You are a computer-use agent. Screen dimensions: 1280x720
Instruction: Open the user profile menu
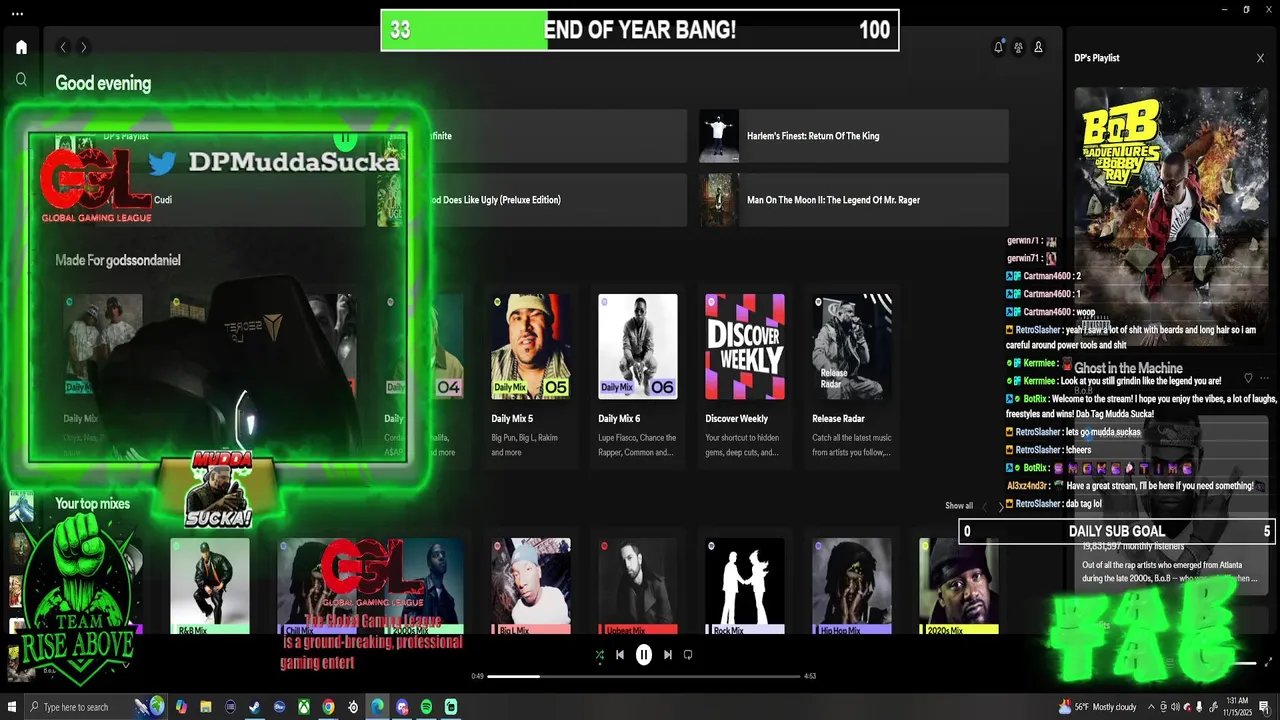click(1038, 47)
